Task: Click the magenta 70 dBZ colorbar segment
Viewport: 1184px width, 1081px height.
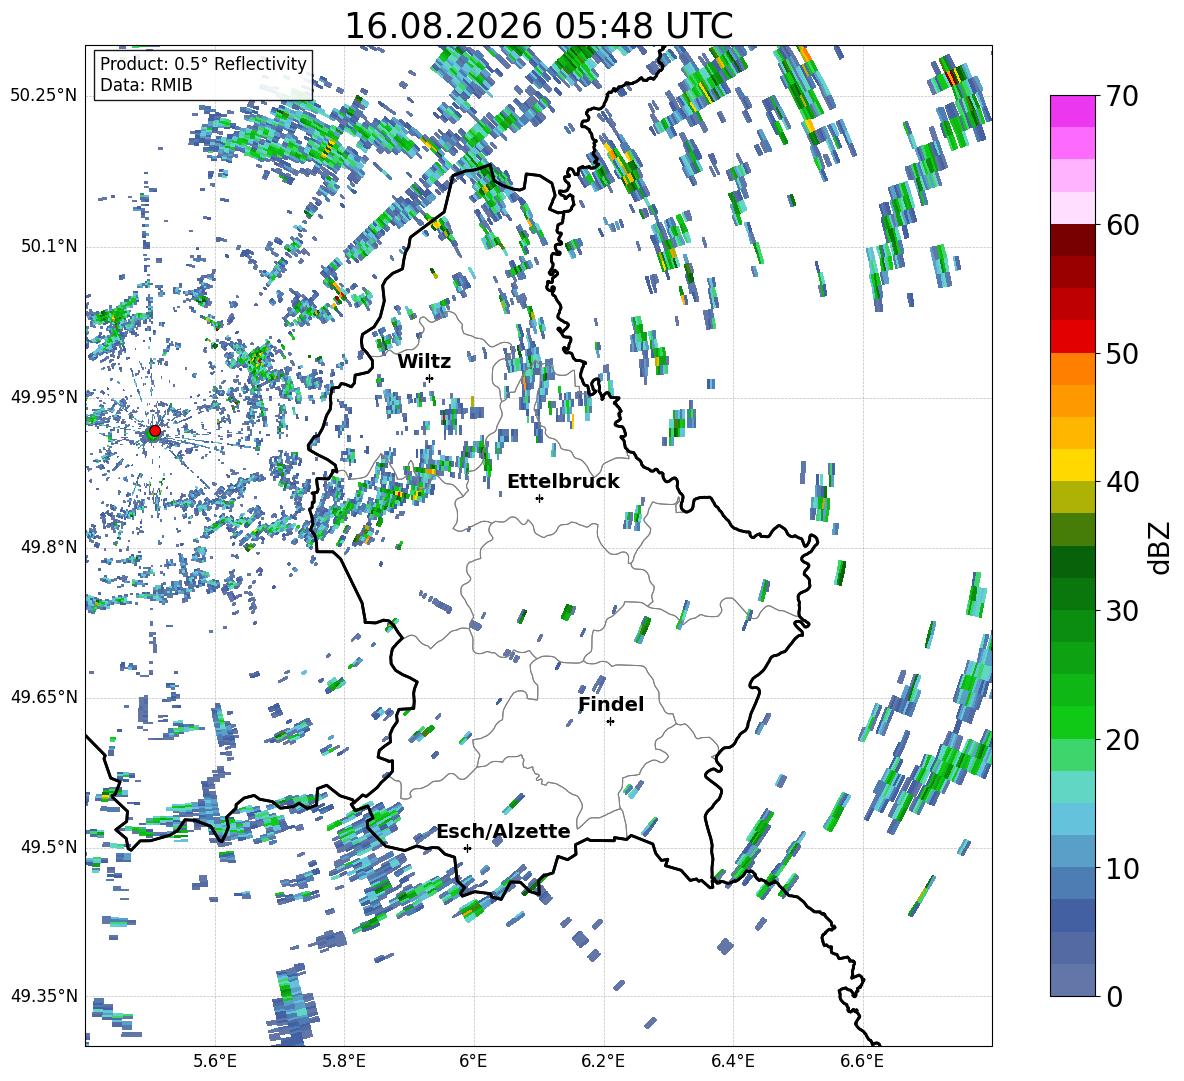Action: pos(1073,111)
